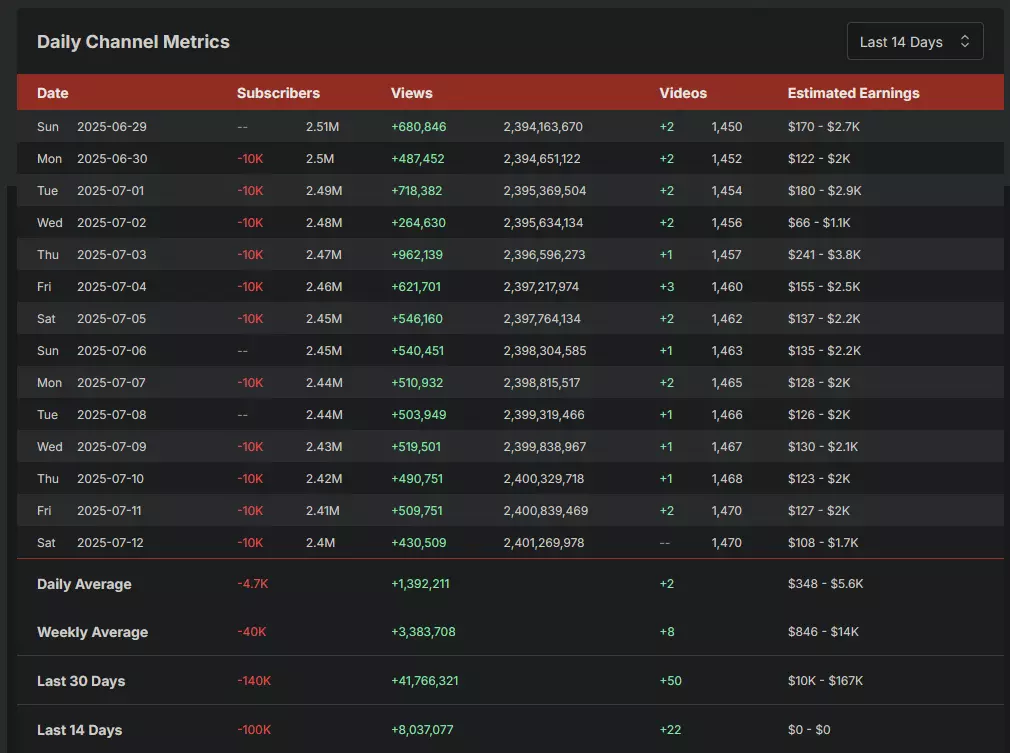Select date 2025-07-04
The width and height of the screenshot is (1010, 753).
tap(112, 287)
